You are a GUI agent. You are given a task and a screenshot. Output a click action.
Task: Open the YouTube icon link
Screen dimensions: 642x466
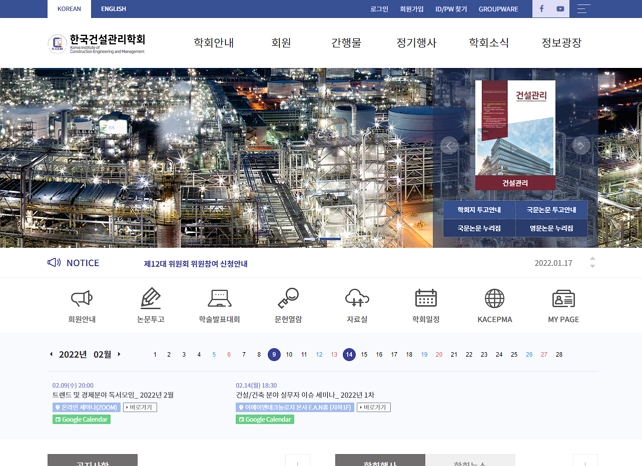click(x=560, y=9)
